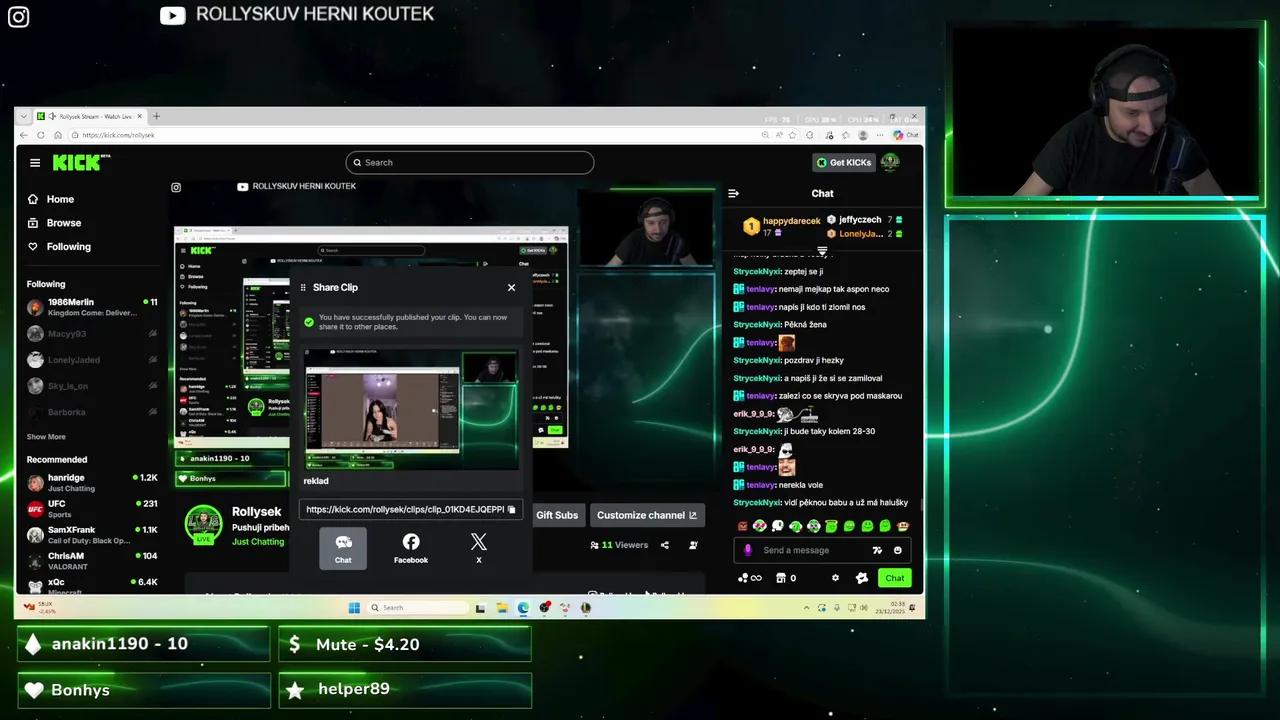1280x720 pixels.
Task: Open hanridge in Recommended channels
Action: coord(92,483)
